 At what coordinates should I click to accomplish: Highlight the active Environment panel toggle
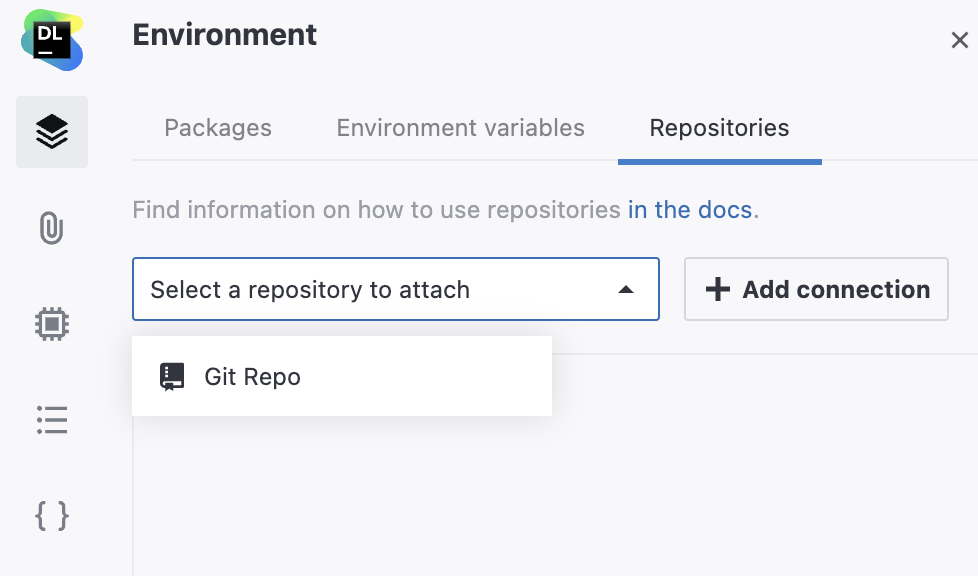[52, 131]
